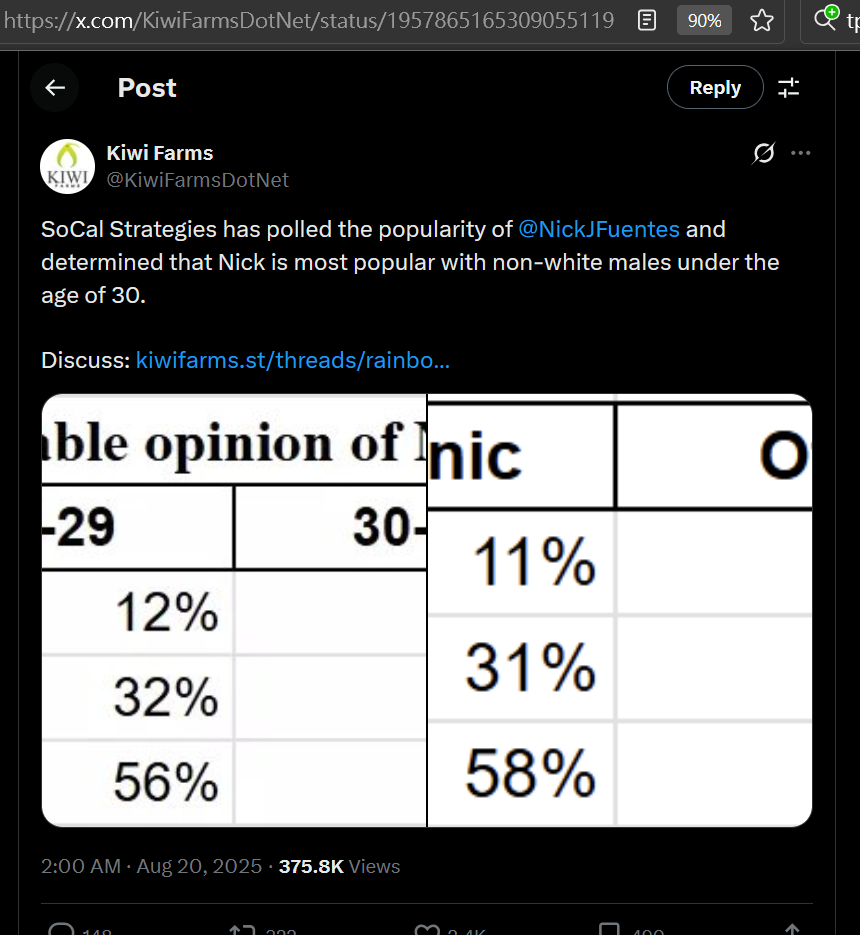This screenshot has height=935, width=860.
Task: Click the @KiwiFarmsDotNet handle
Action: (197, 180)
